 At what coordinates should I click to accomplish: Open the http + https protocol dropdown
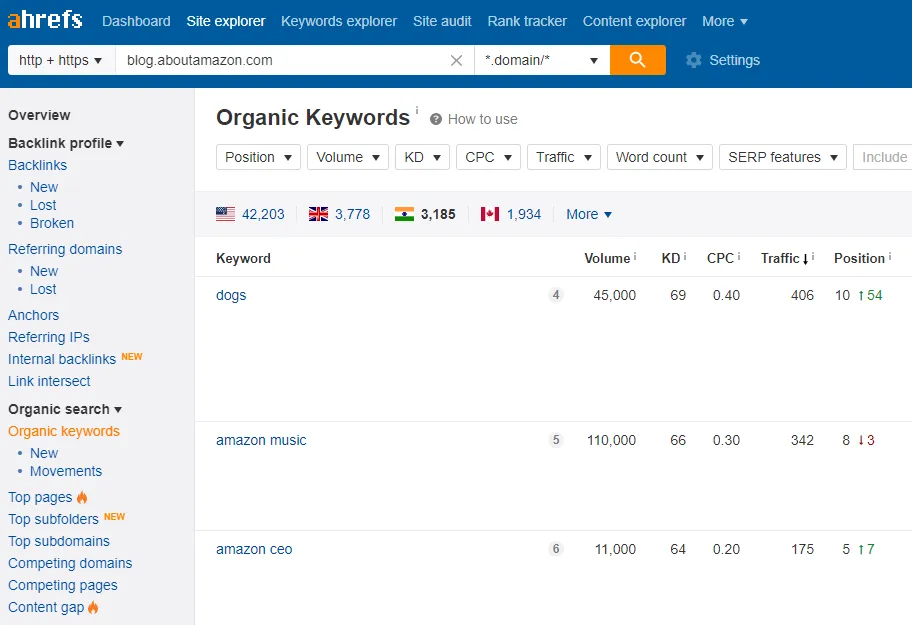(x=61, y=60)
